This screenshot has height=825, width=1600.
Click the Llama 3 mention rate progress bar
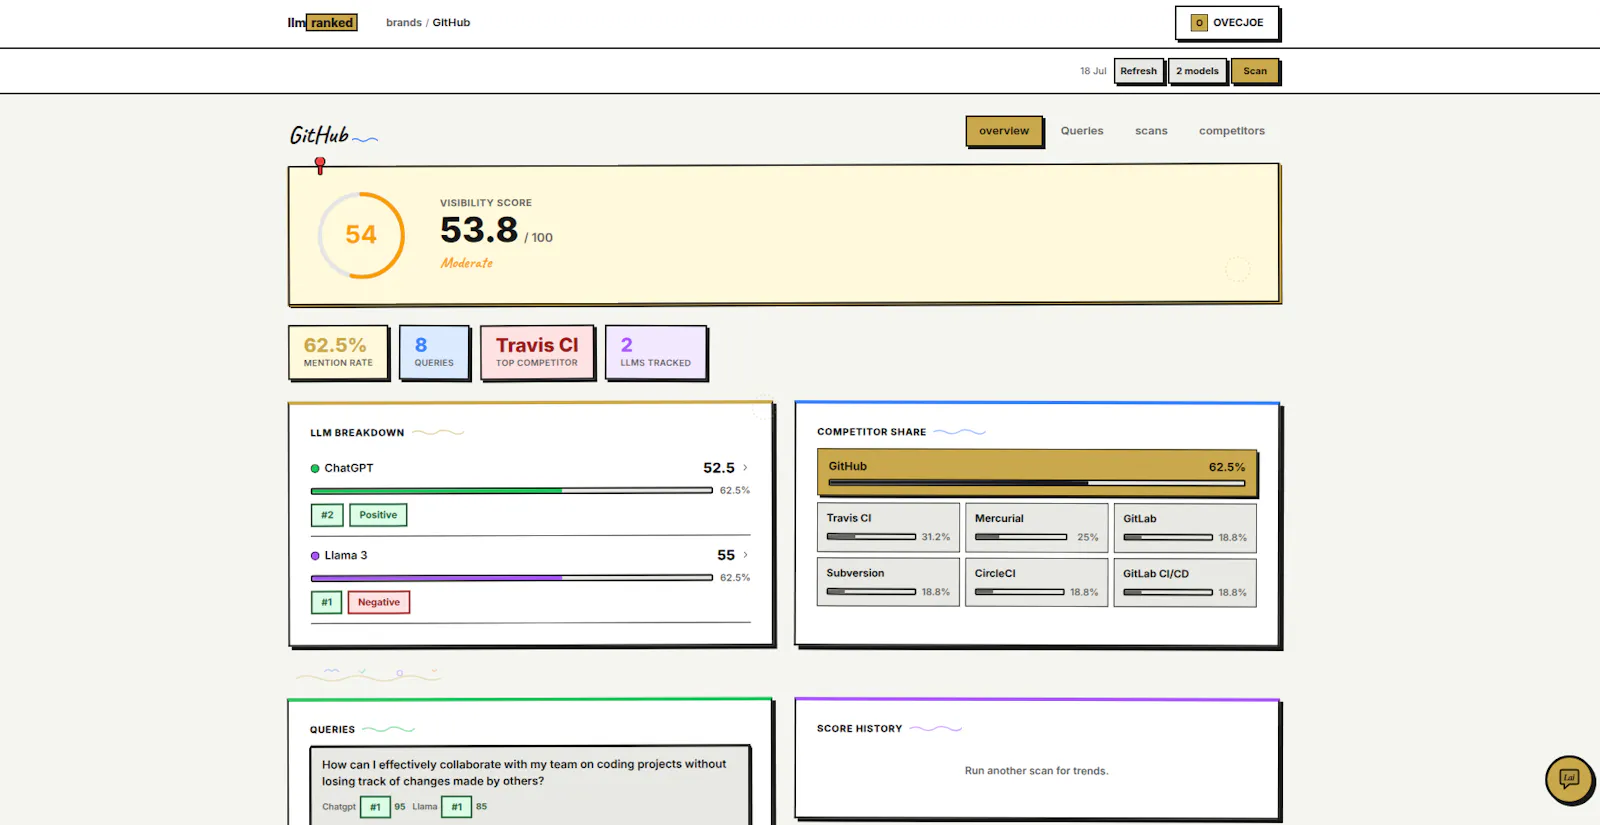(511, 577)
